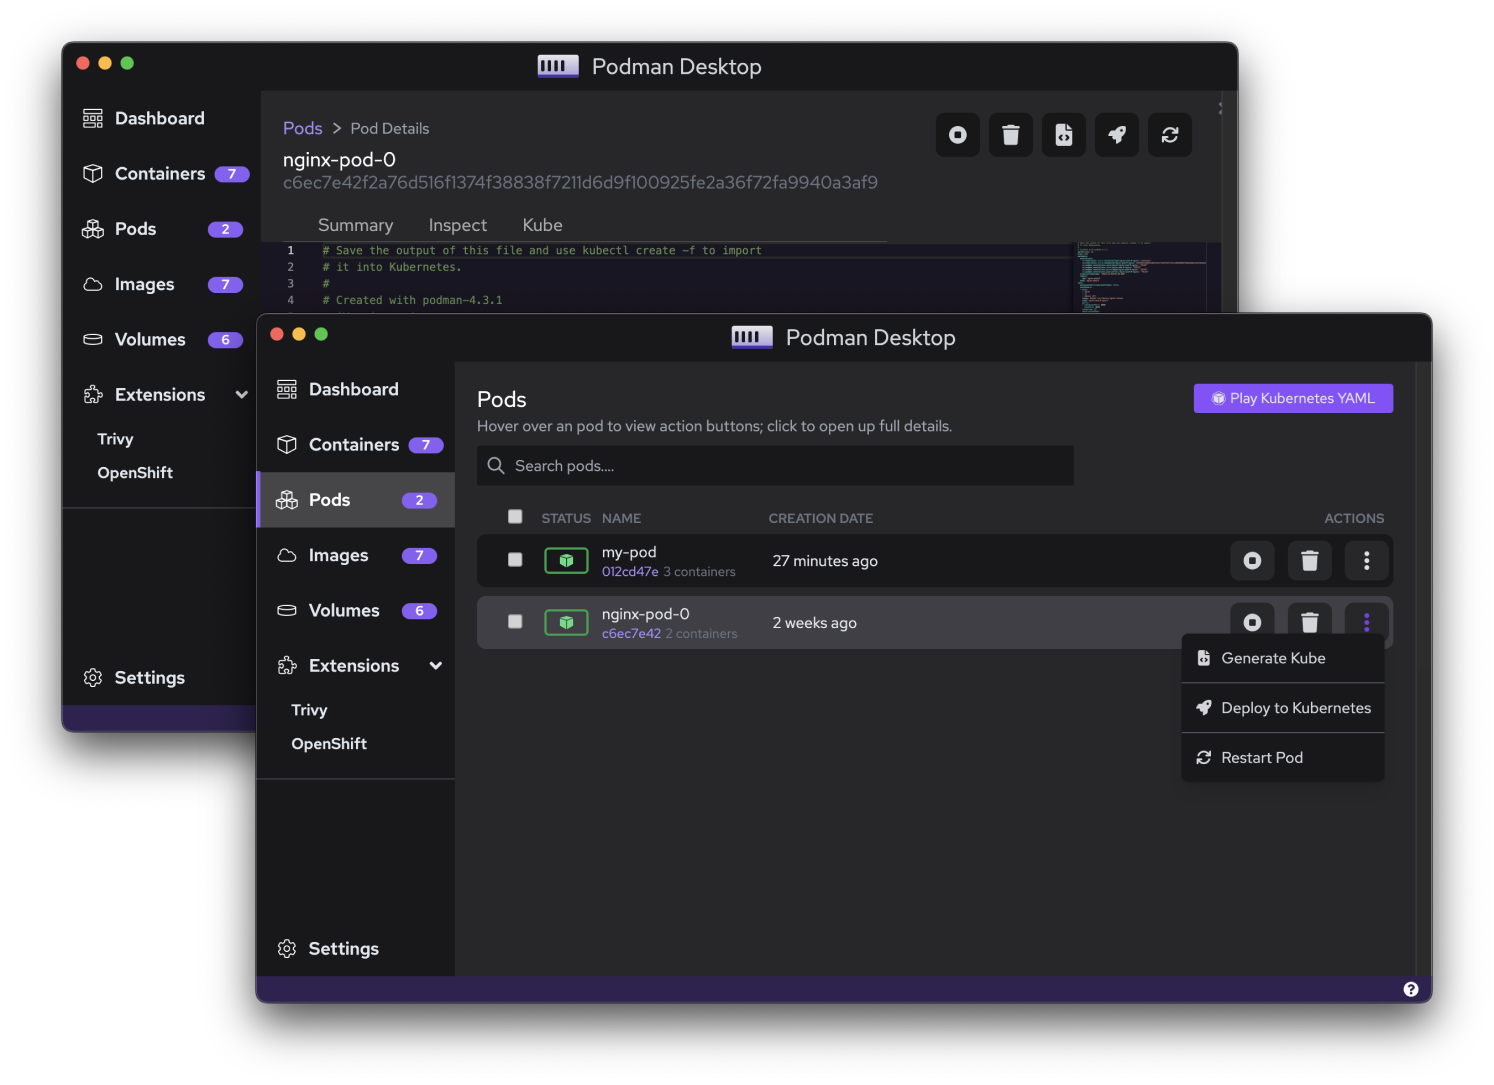Click the CREATION DATE column header

pyautogui.click(x=820, y=518)
